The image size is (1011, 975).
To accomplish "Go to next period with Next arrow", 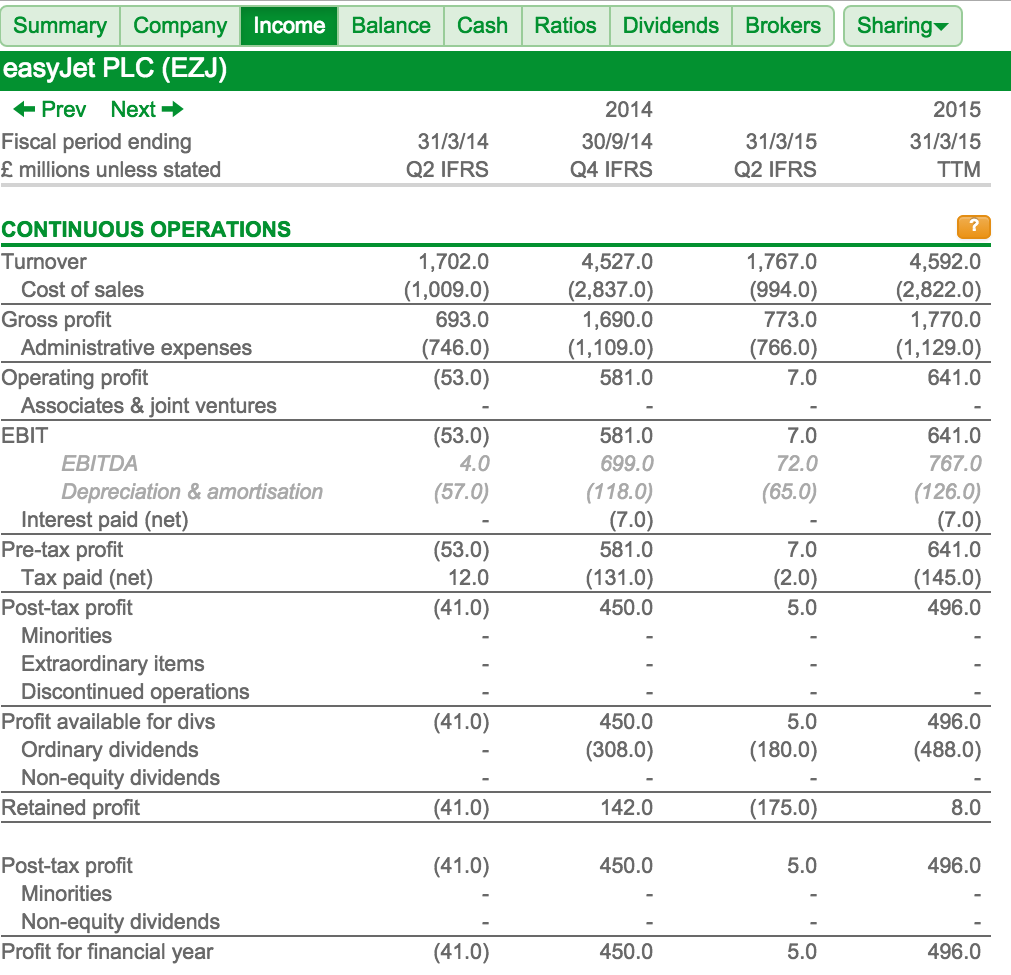I will click(x=147, y=110).
